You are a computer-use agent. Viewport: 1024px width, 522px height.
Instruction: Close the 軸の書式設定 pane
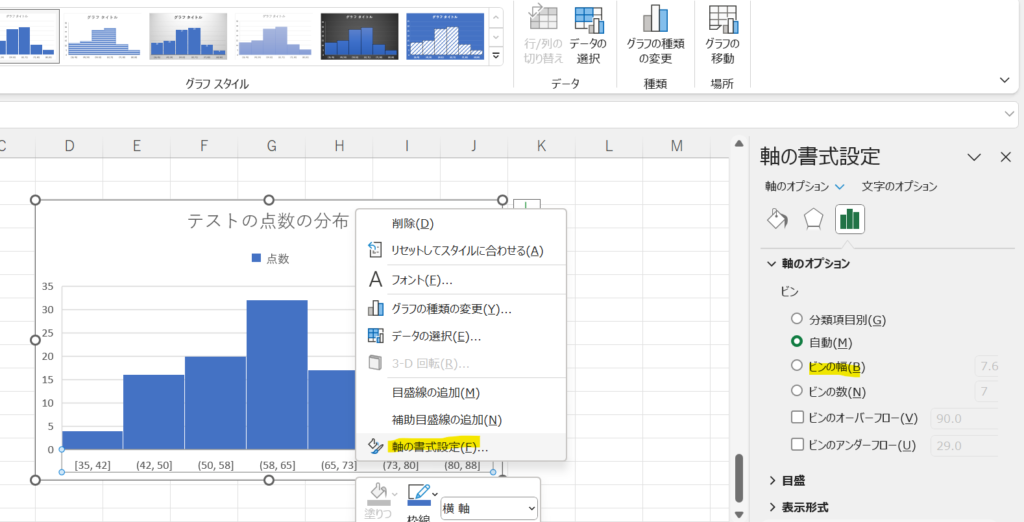coord(1006,157)
